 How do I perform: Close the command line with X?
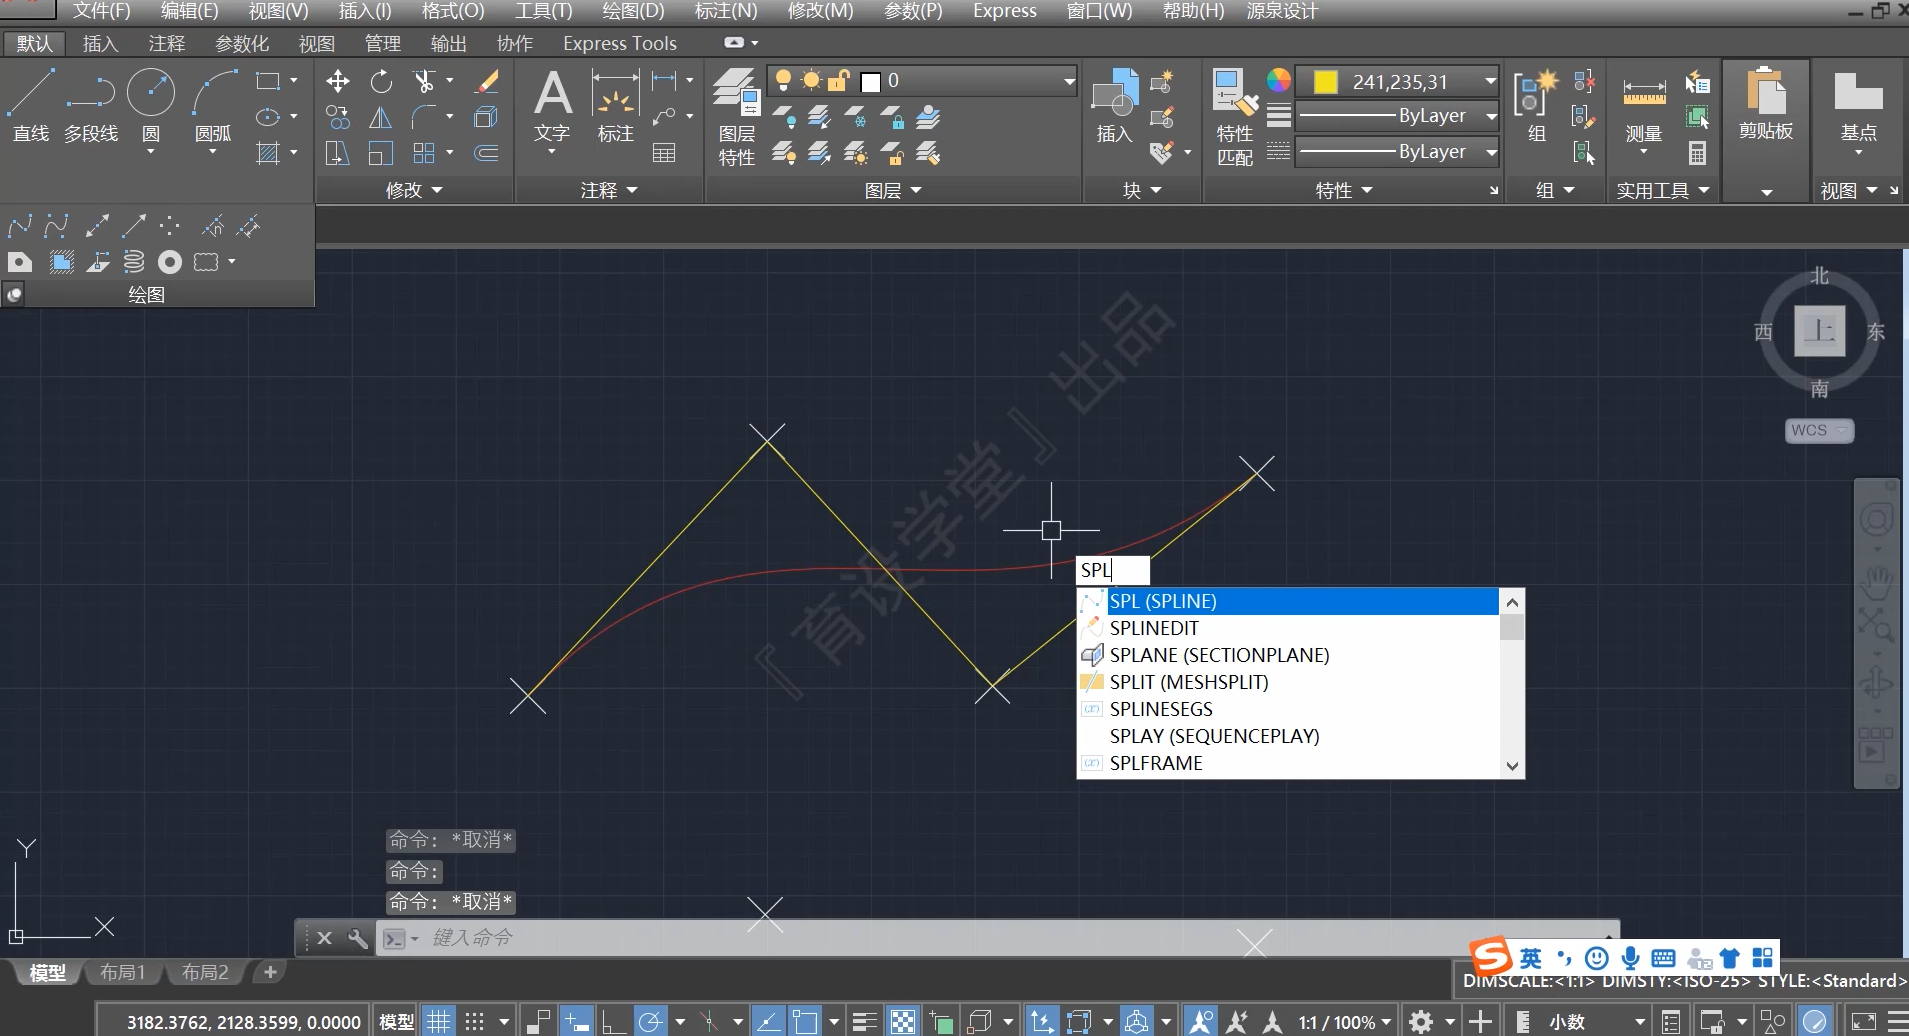pos(324,938)
